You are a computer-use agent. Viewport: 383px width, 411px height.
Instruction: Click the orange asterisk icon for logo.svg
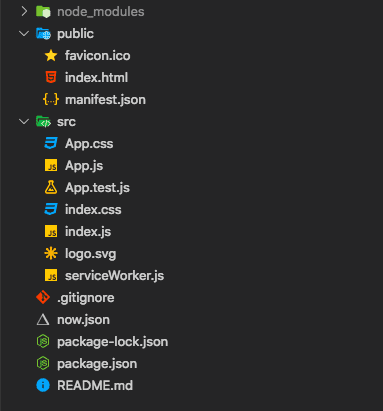pyautogui.click(x=51, y=253)
